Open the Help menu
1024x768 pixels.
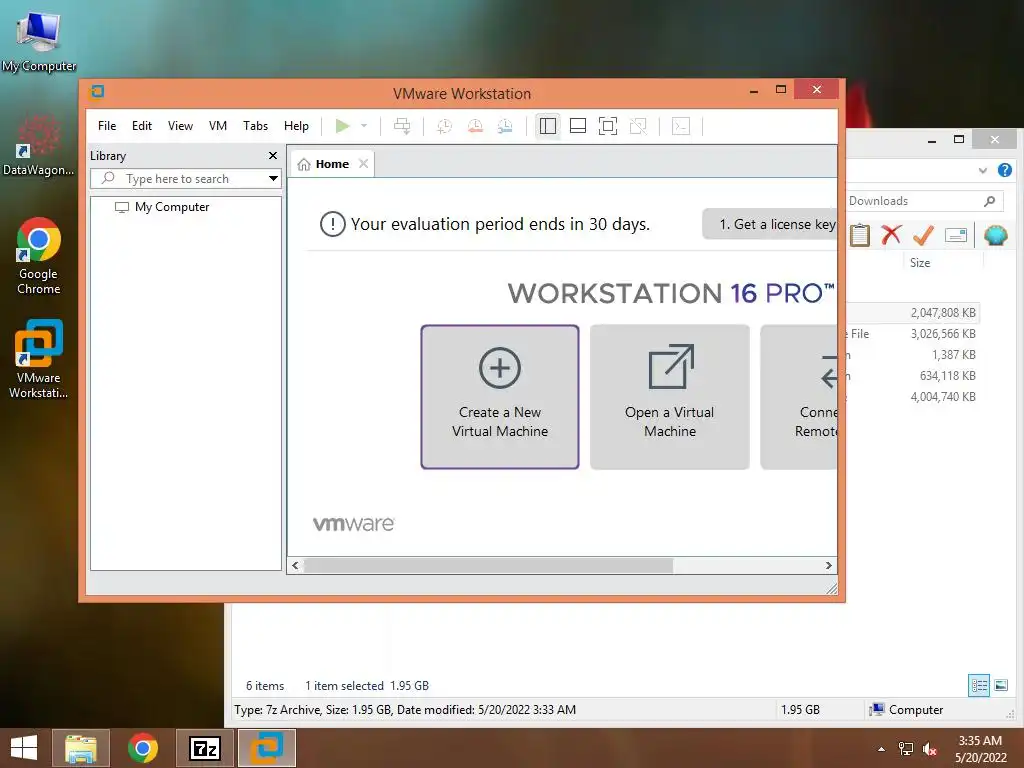pos(296,126)
